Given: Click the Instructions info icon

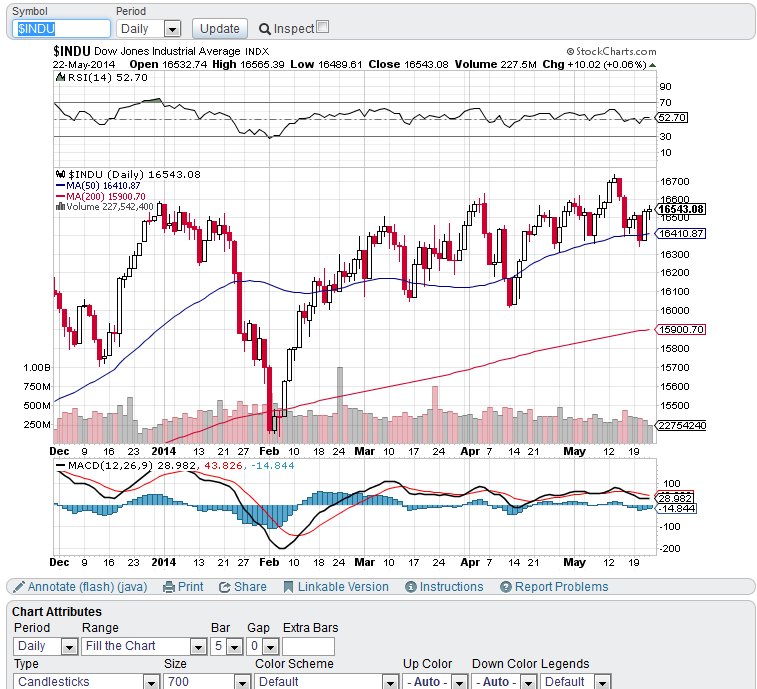Looking at the screenshot, I should click(411, 587).
